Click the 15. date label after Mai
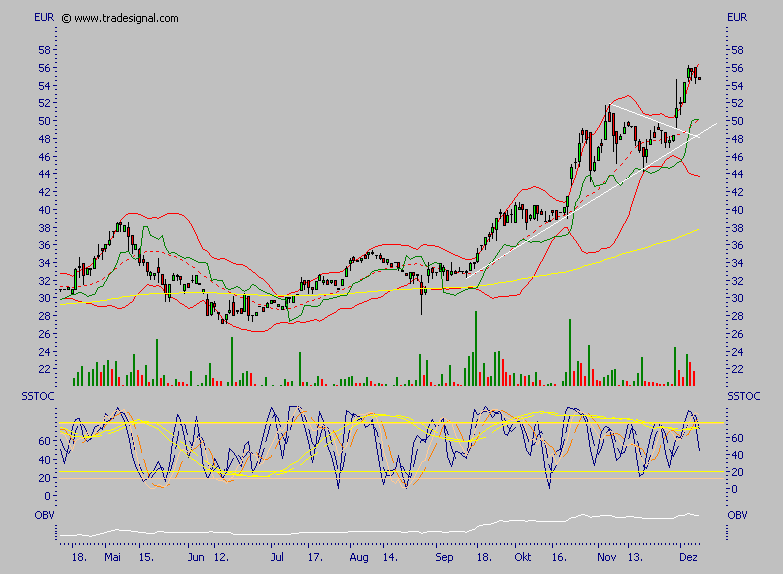The width and height of the screenshot is (783, 574). (x=146, y=557)
